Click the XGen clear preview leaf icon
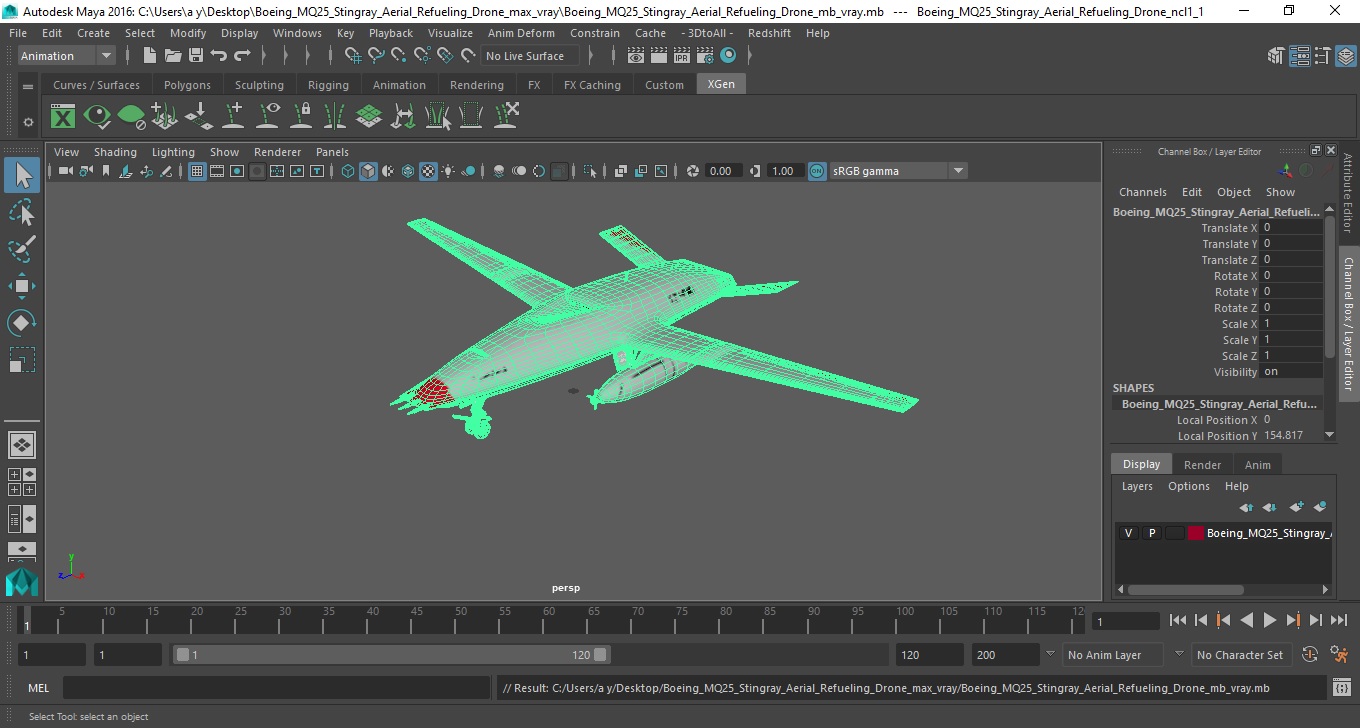The width and height of the screenshot is (1360, 728). [x=131, y=117]
